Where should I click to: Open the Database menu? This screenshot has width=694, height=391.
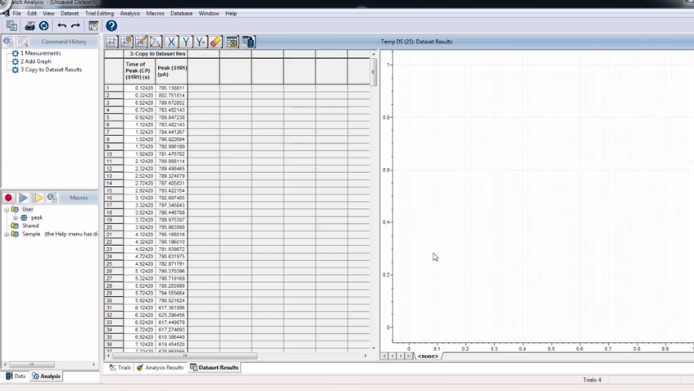click(181, 13)
